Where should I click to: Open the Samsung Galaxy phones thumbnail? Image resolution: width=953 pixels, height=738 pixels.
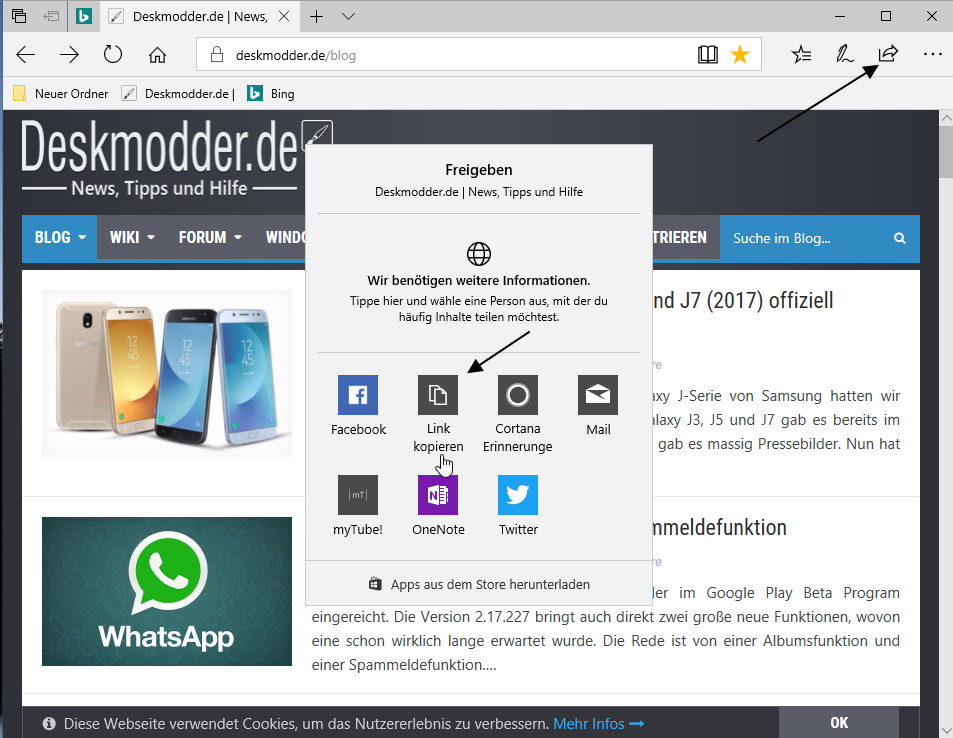[167, 373]
